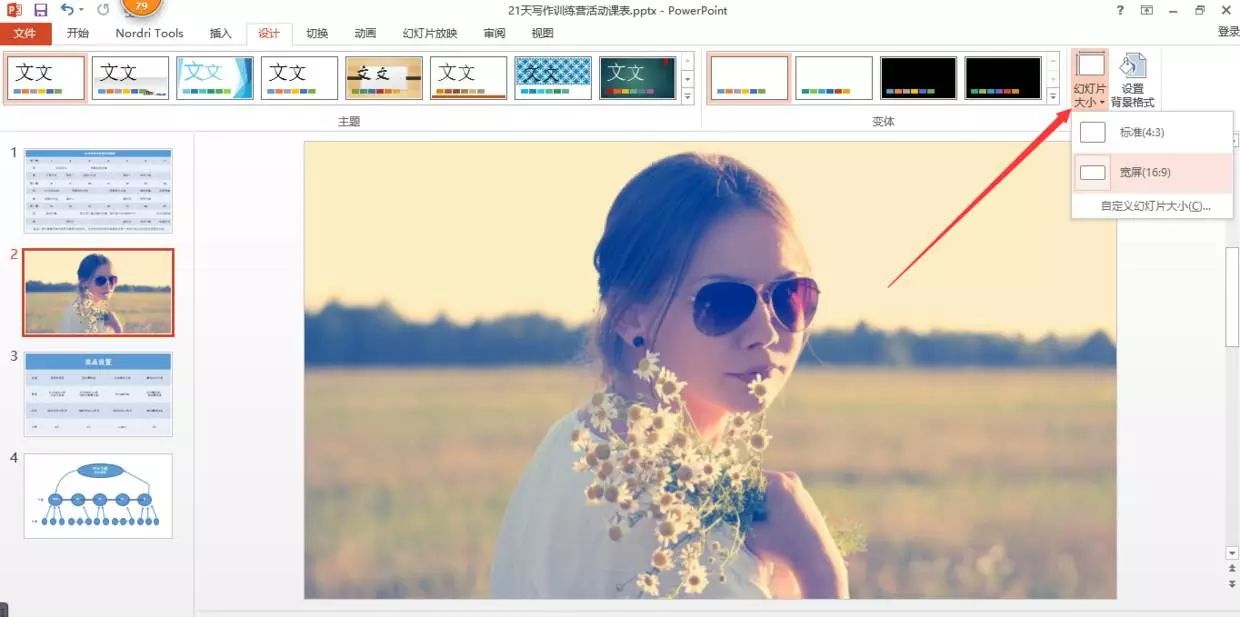Image resolution: width=1240 pixels, height=617 pixels.
Task: Expand the themes gallery more arrow
Action: pyautogui.click(x=687, y=97)
